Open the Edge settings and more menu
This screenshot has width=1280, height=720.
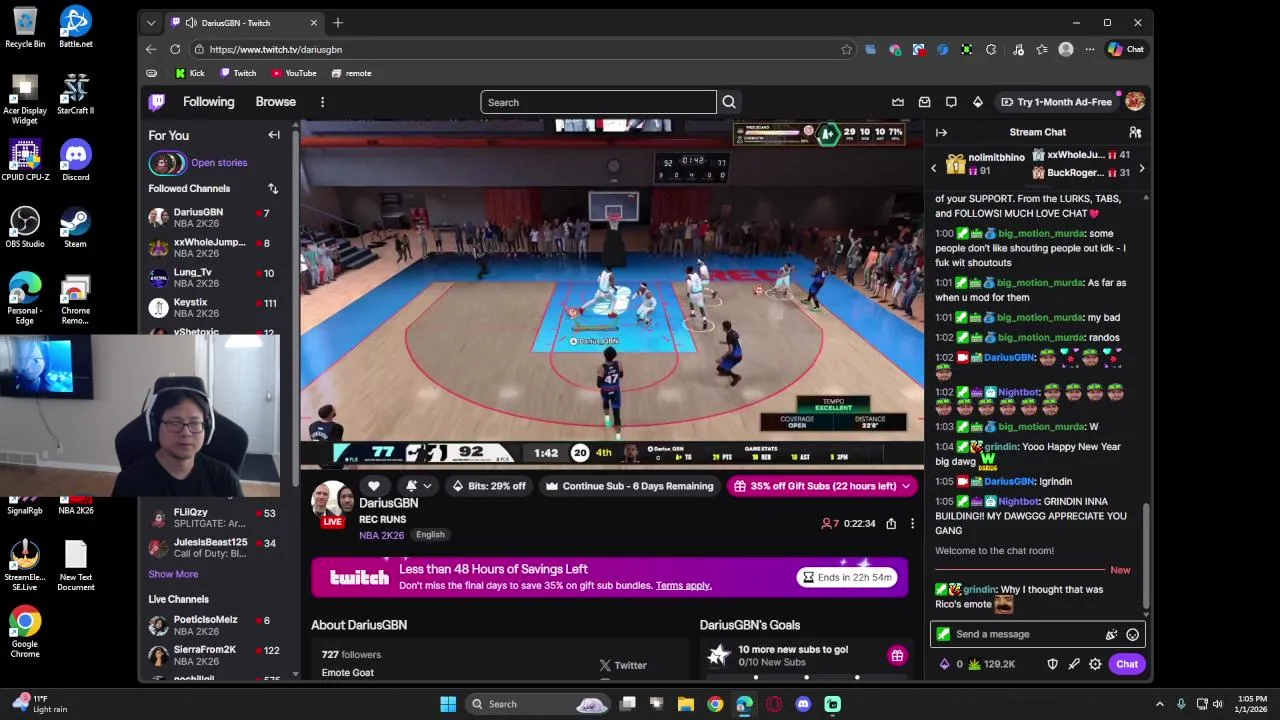click(x=1089, y=49)
